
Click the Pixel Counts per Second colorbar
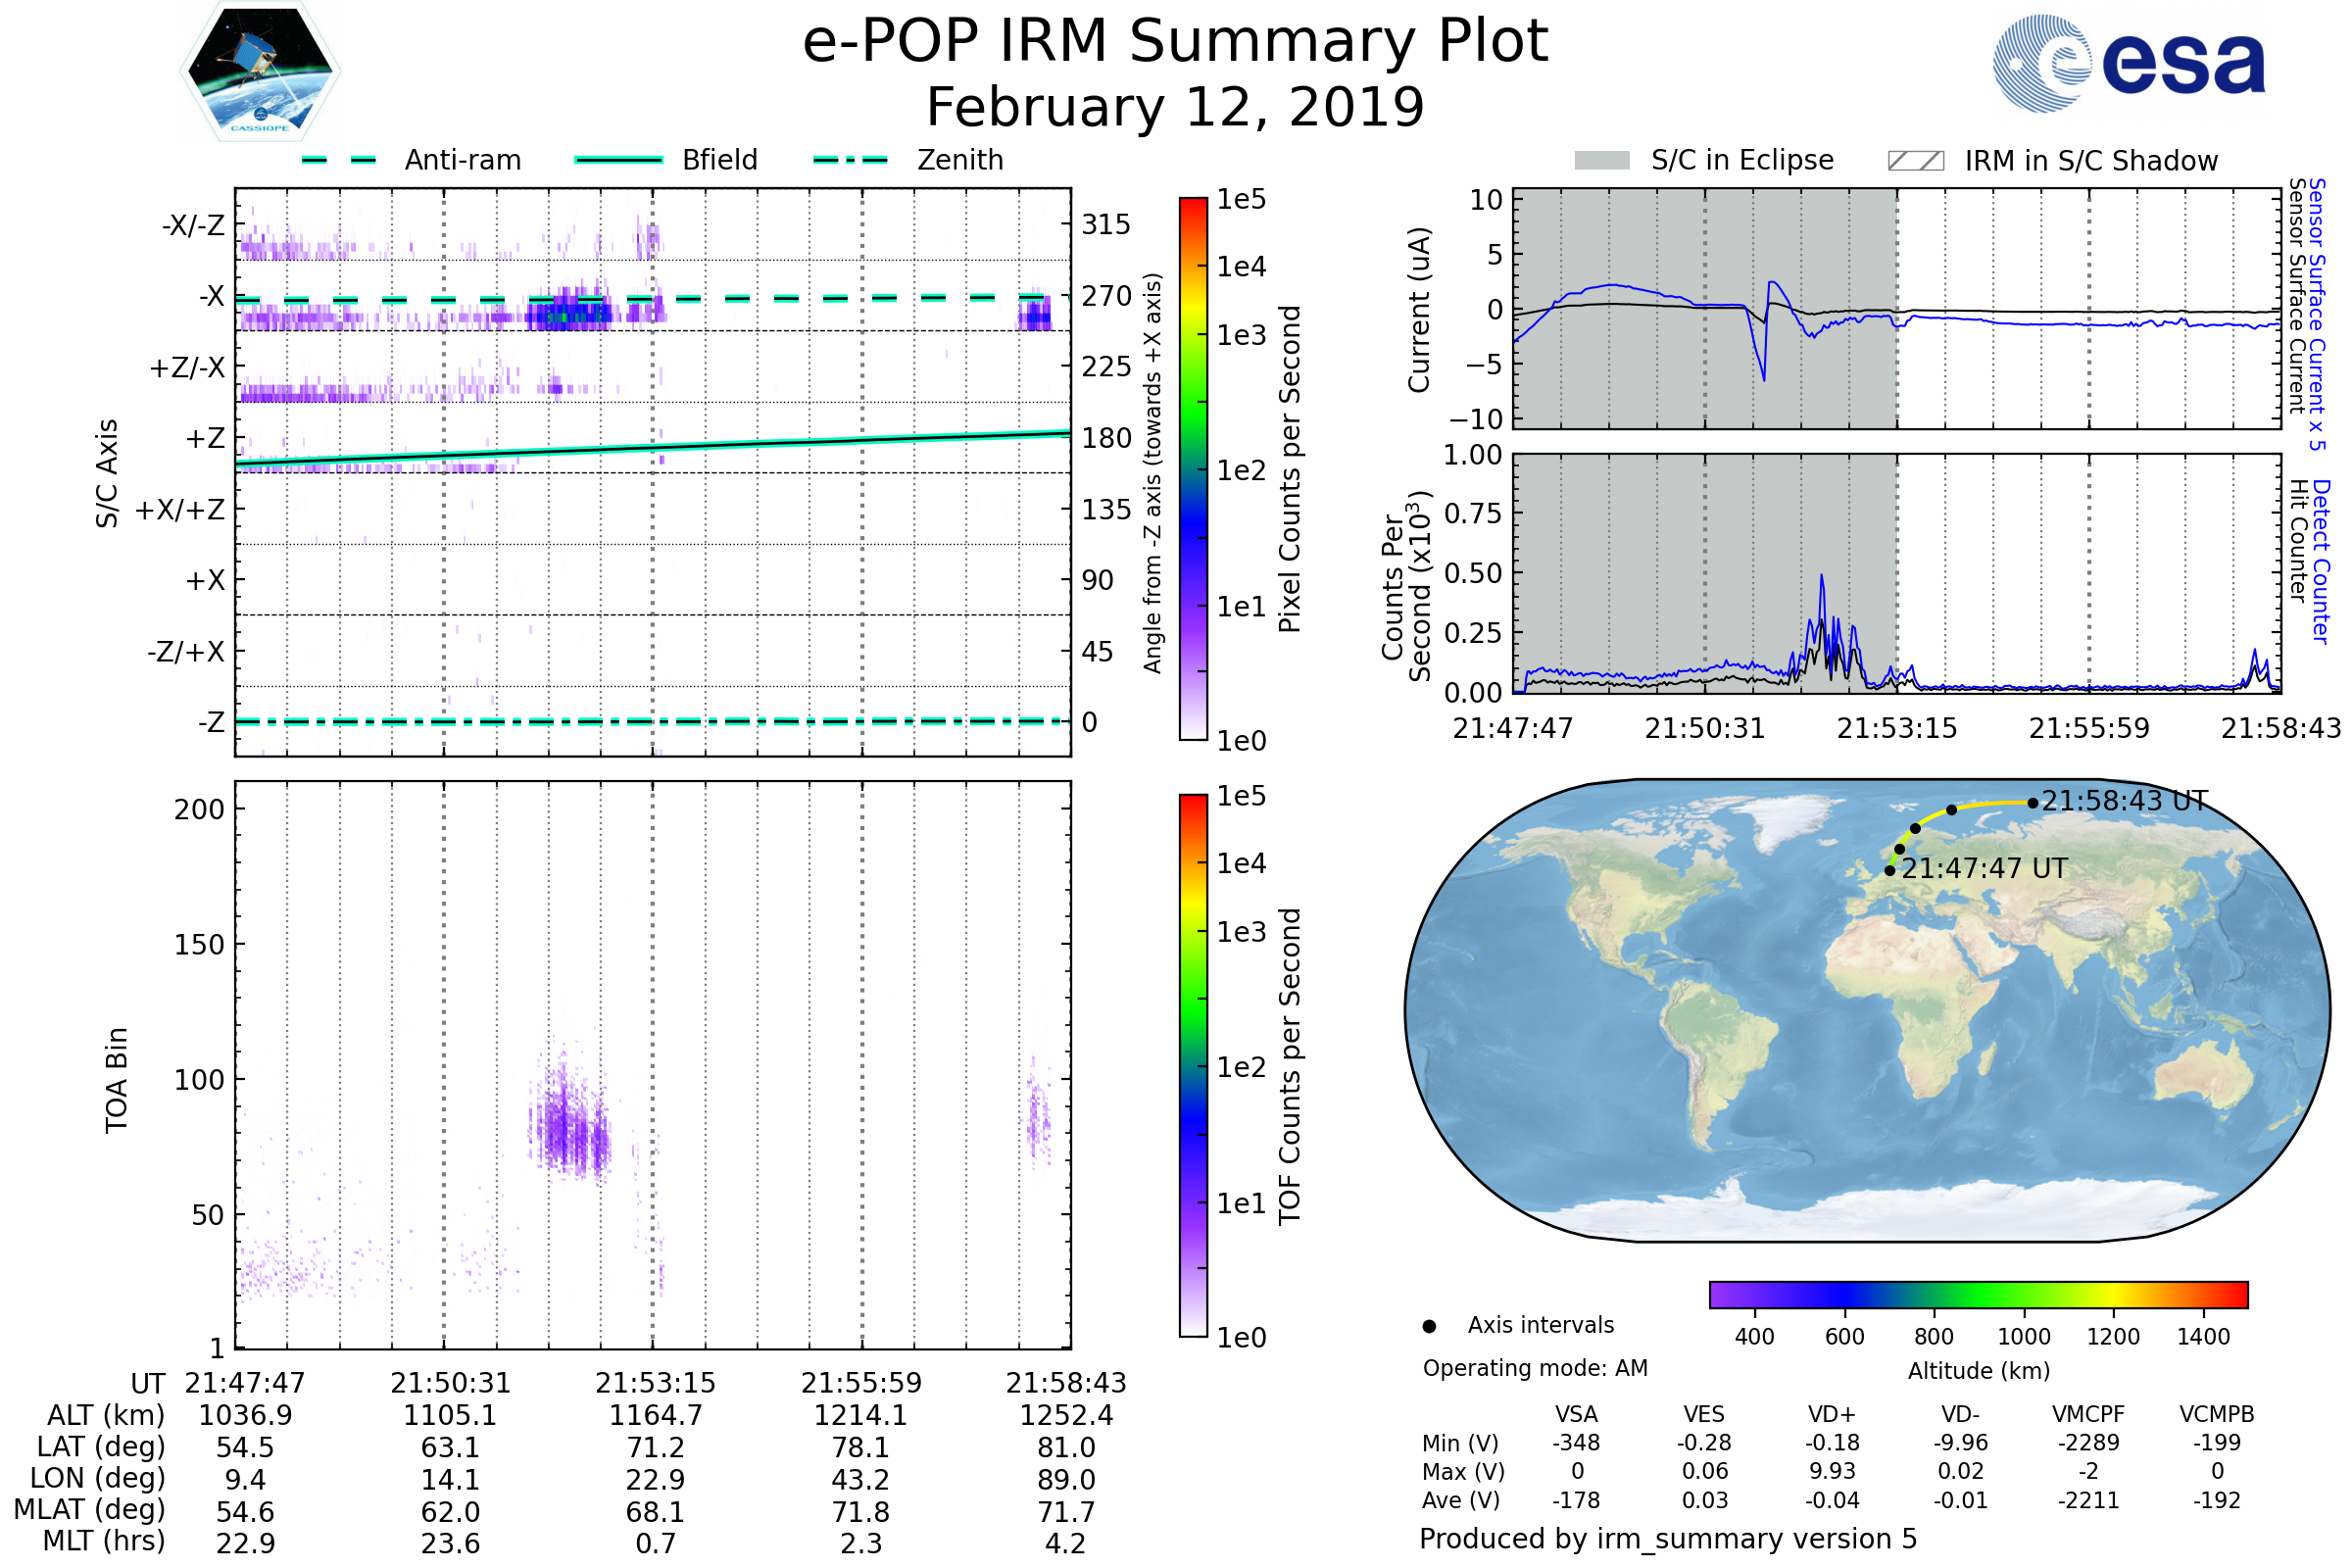[1193, 469]
